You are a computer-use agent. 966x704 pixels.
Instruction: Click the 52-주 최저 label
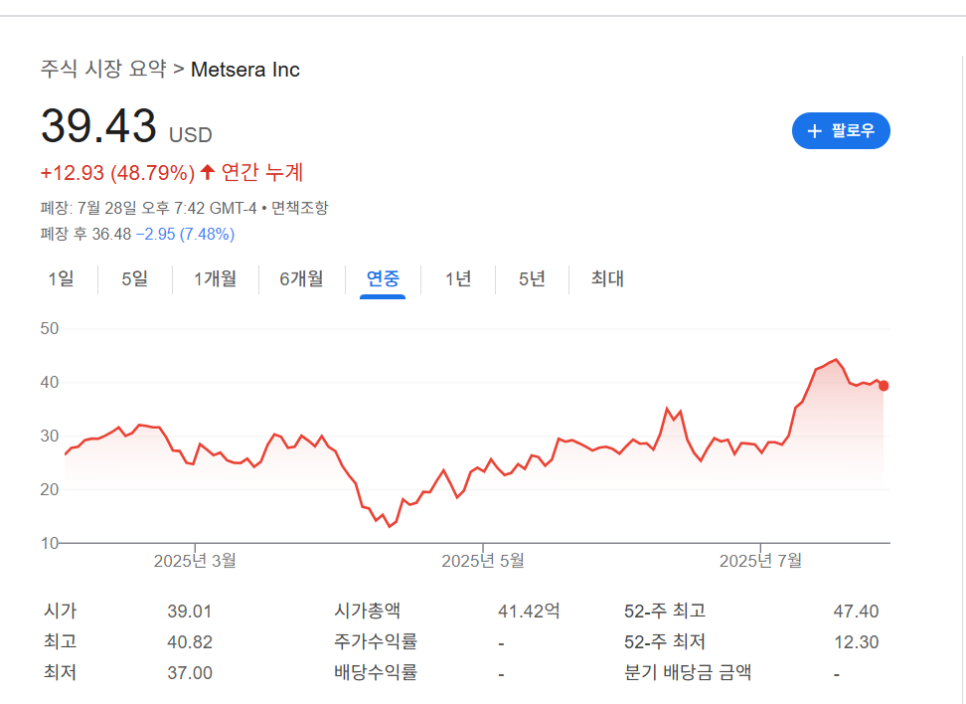coord(665,642)
